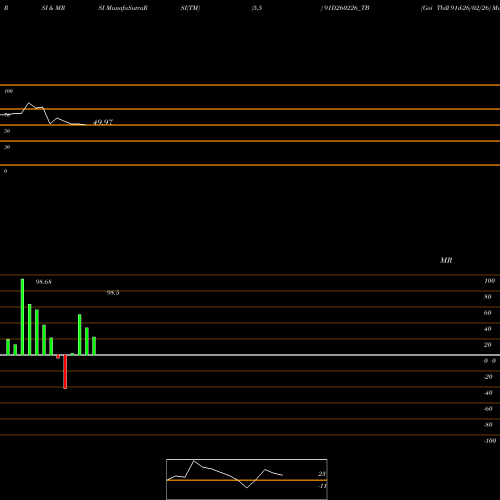Click the 'Goi Tbill 91d-26/02/26' title text
500x500 pixels.
[x=456, y=8]
